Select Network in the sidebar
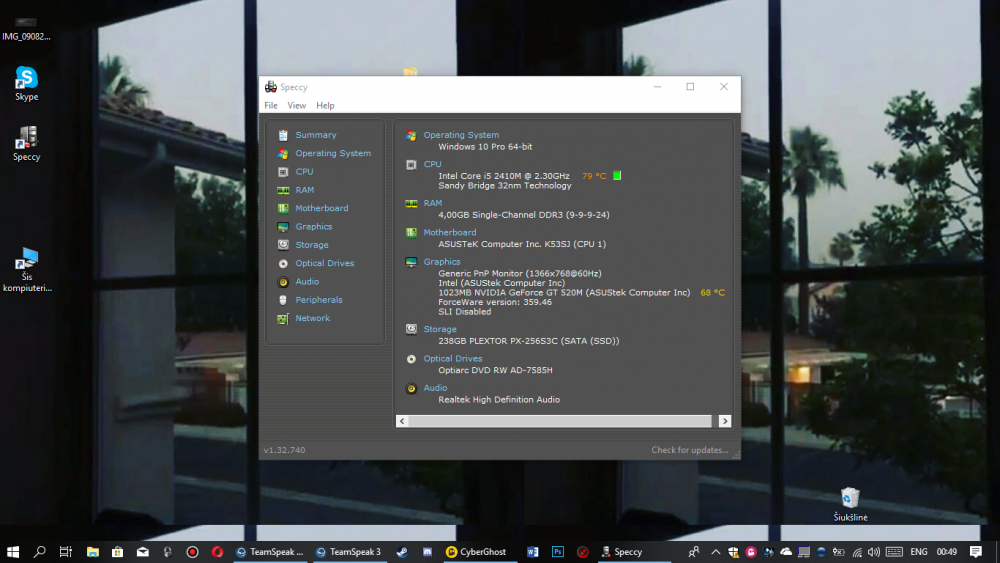 pos(312,318)
